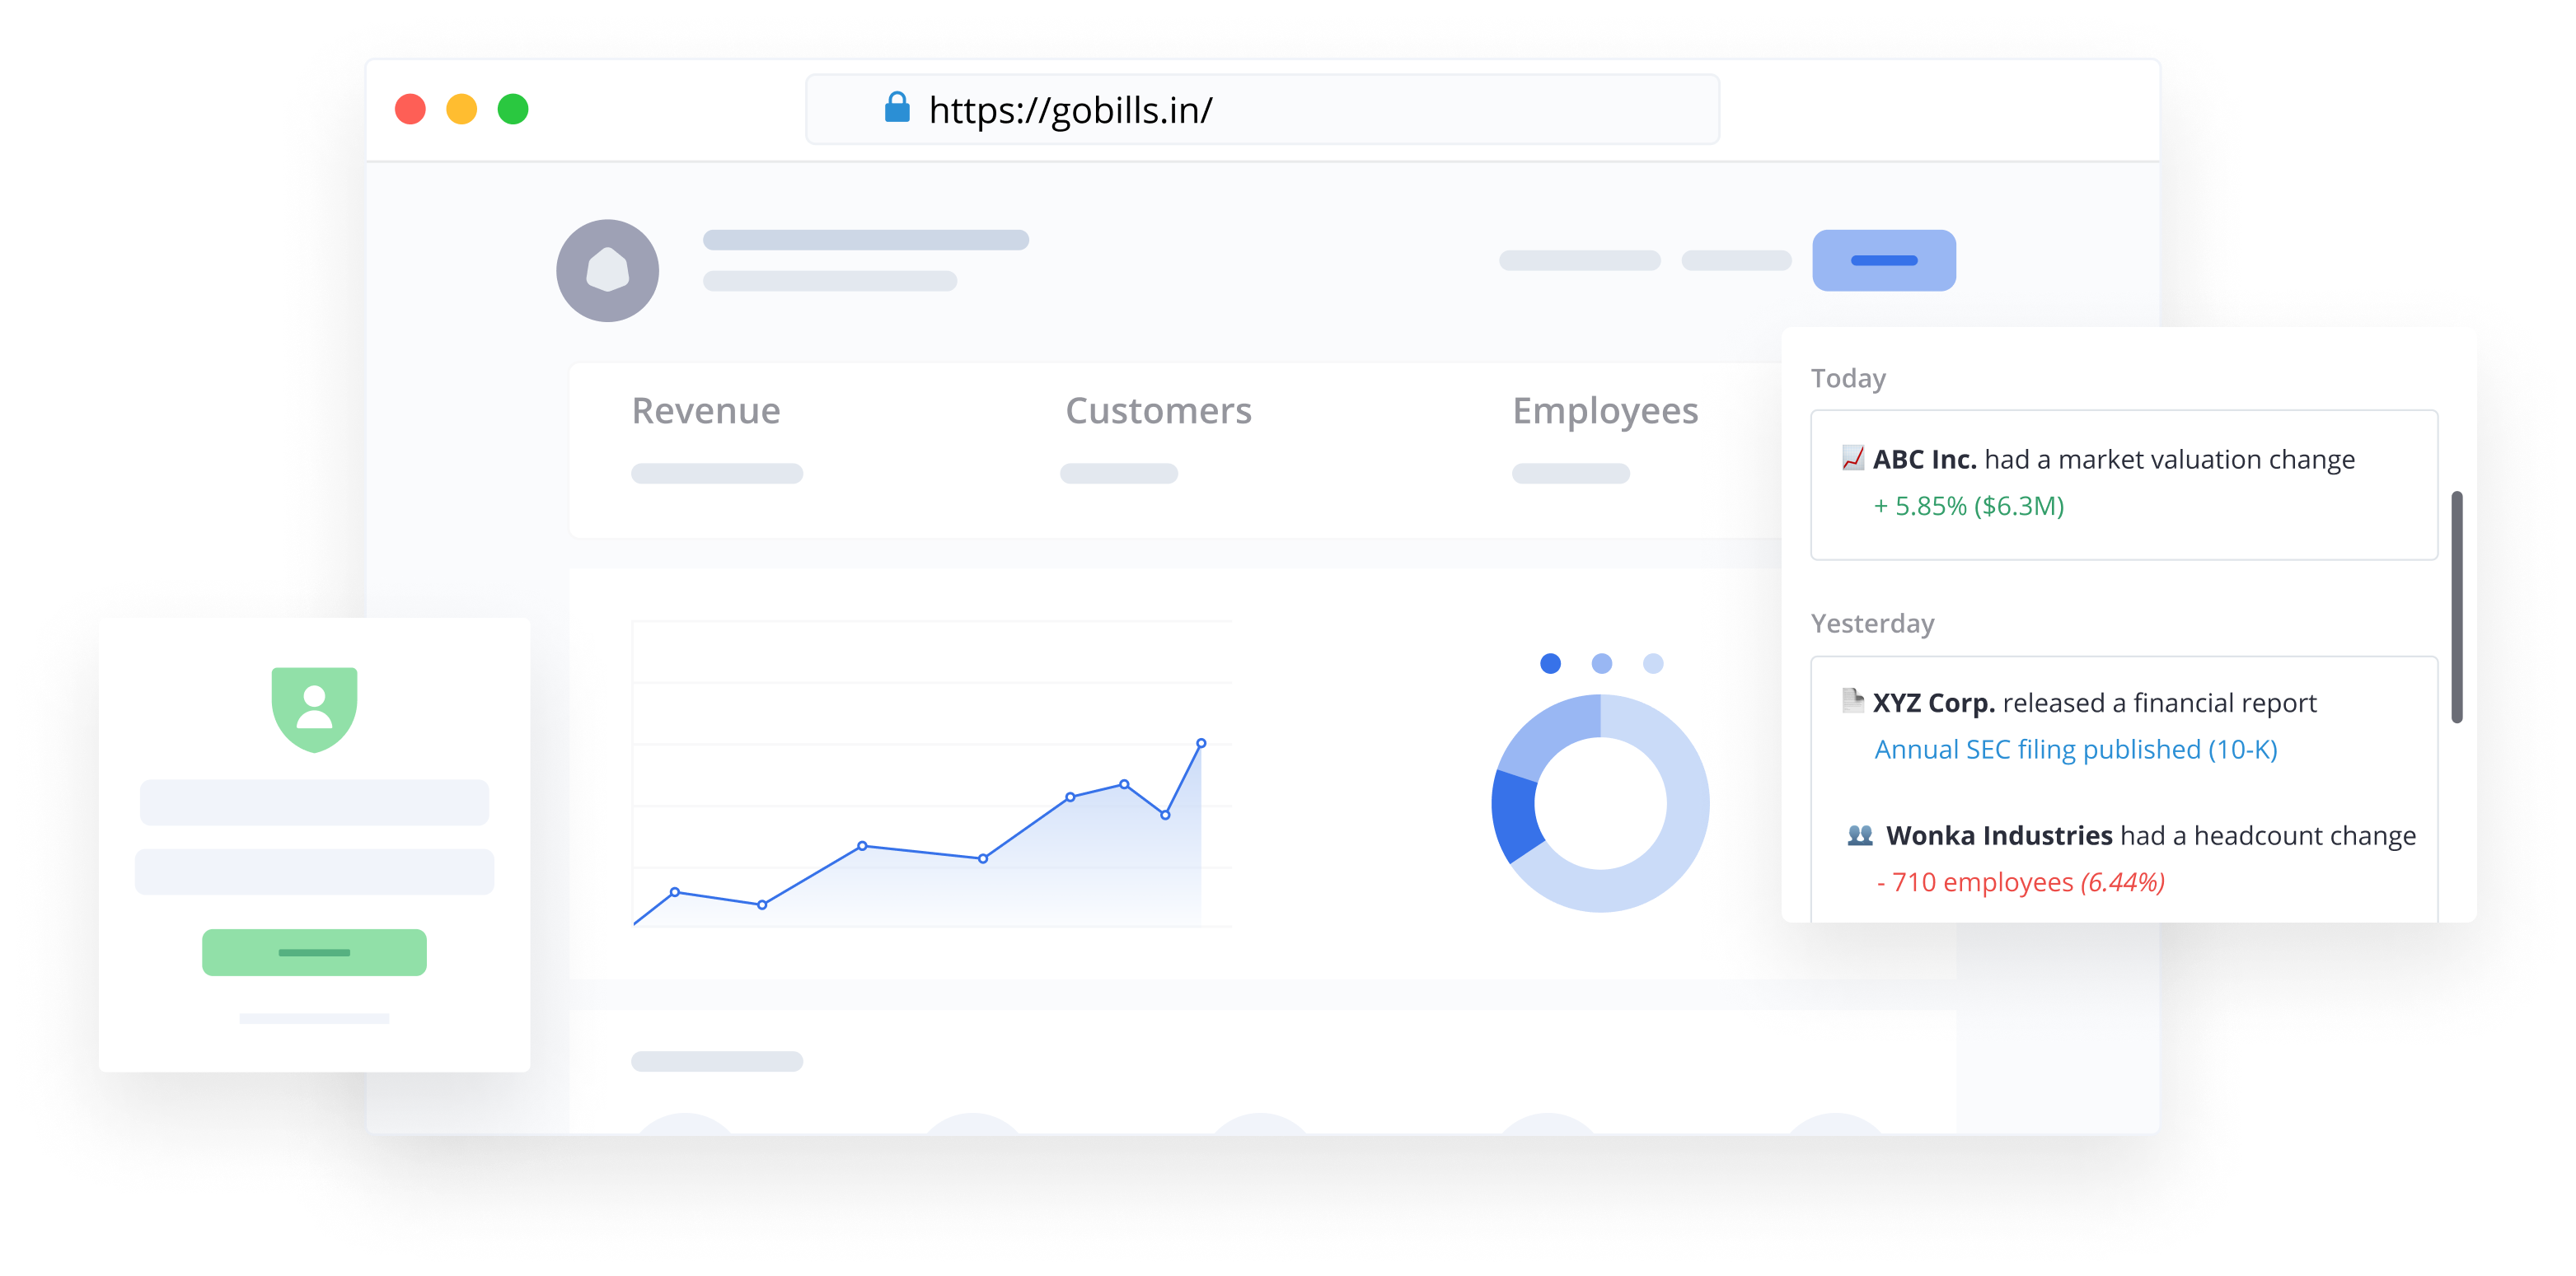Click the blue padlock icon in address bar
The width and height of the screenshot is (2576, 1276).
click(x=897, y=108)
